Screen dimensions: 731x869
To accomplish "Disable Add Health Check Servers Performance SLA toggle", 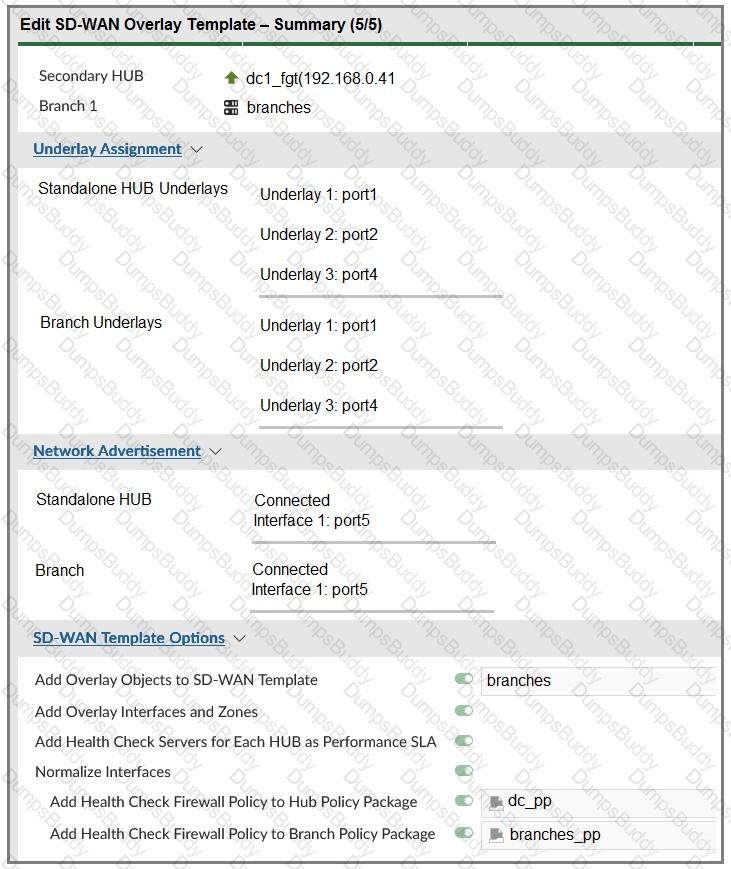I will (x=463, y=741).
